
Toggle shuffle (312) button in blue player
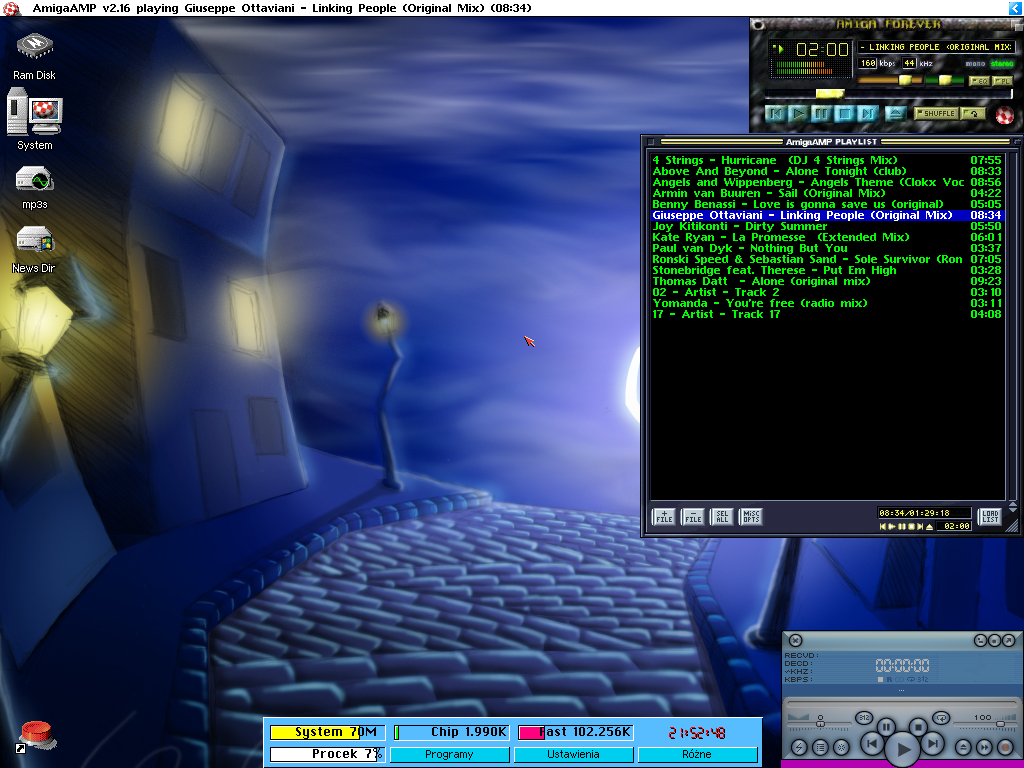click(x=864, y=718)
